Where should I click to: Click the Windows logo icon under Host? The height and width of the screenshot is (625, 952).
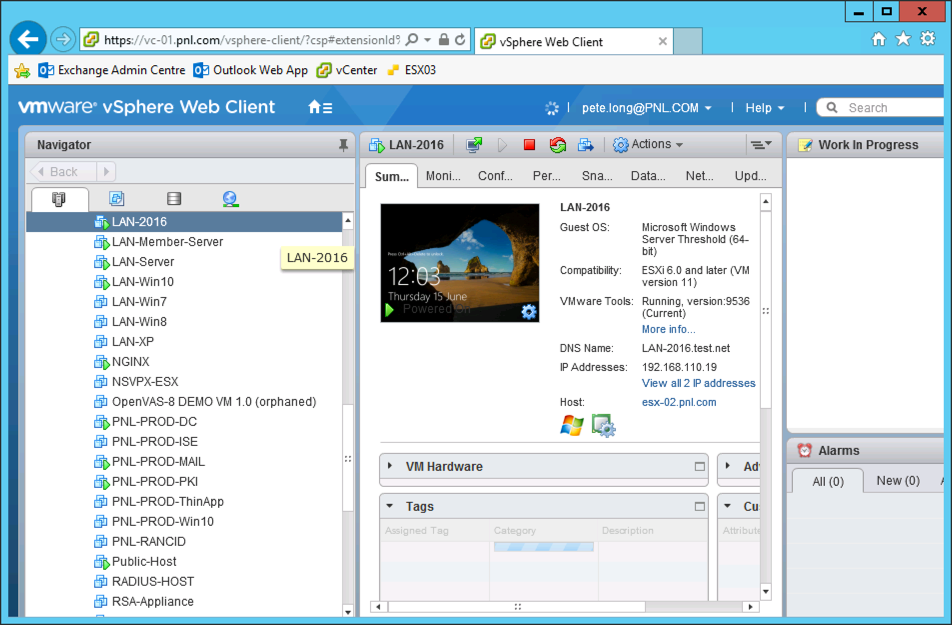click(571, 425)
